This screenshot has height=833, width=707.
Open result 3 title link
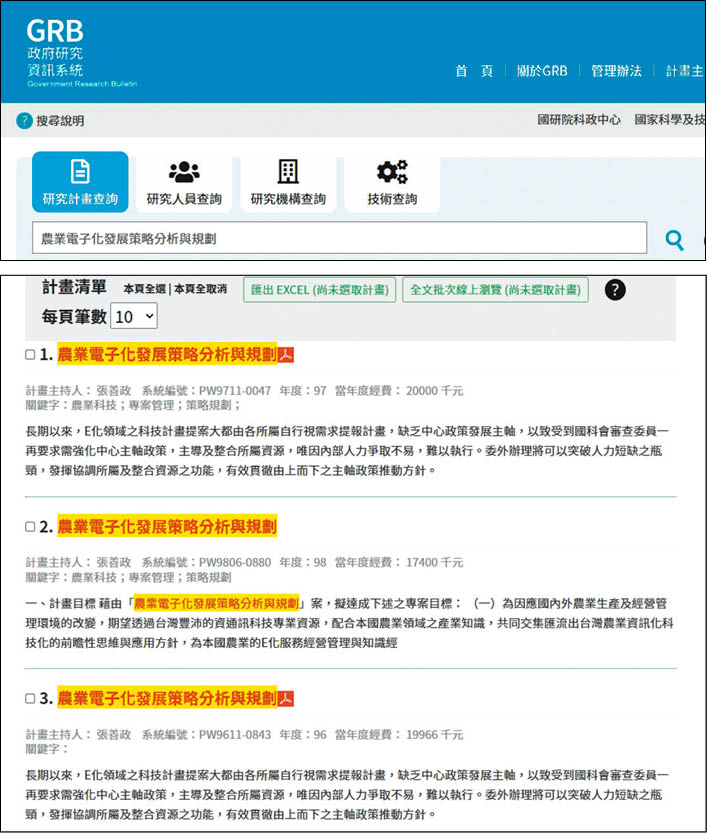[167, 698]
